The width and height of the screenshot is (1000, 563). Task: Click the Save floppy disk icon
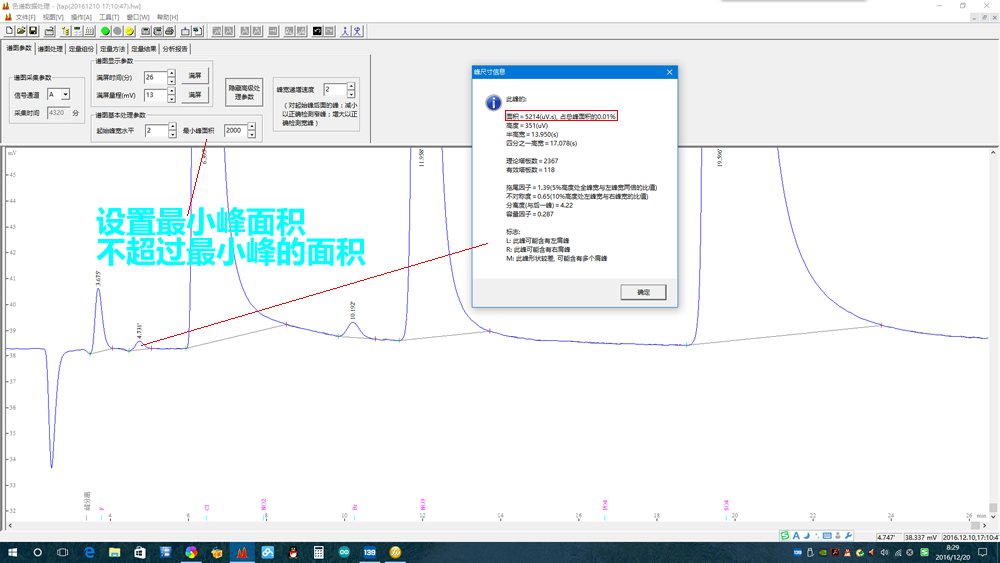[x=33, y=31]
